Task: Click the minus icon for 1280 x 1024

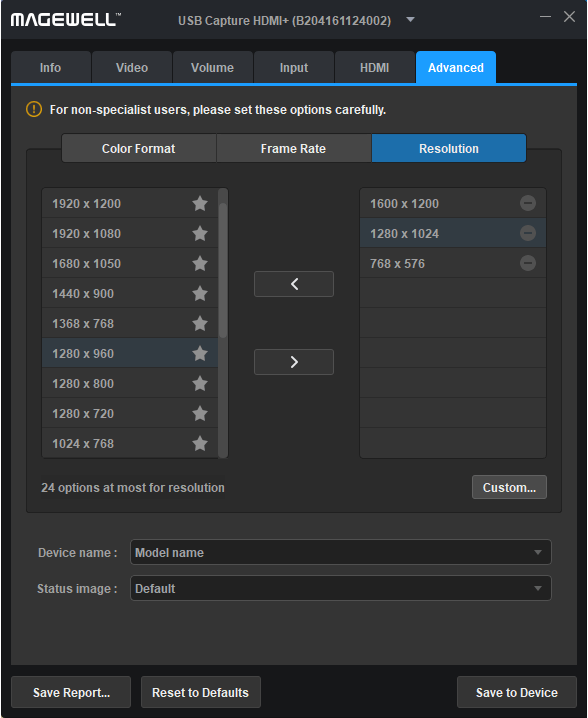Action: 528,233
